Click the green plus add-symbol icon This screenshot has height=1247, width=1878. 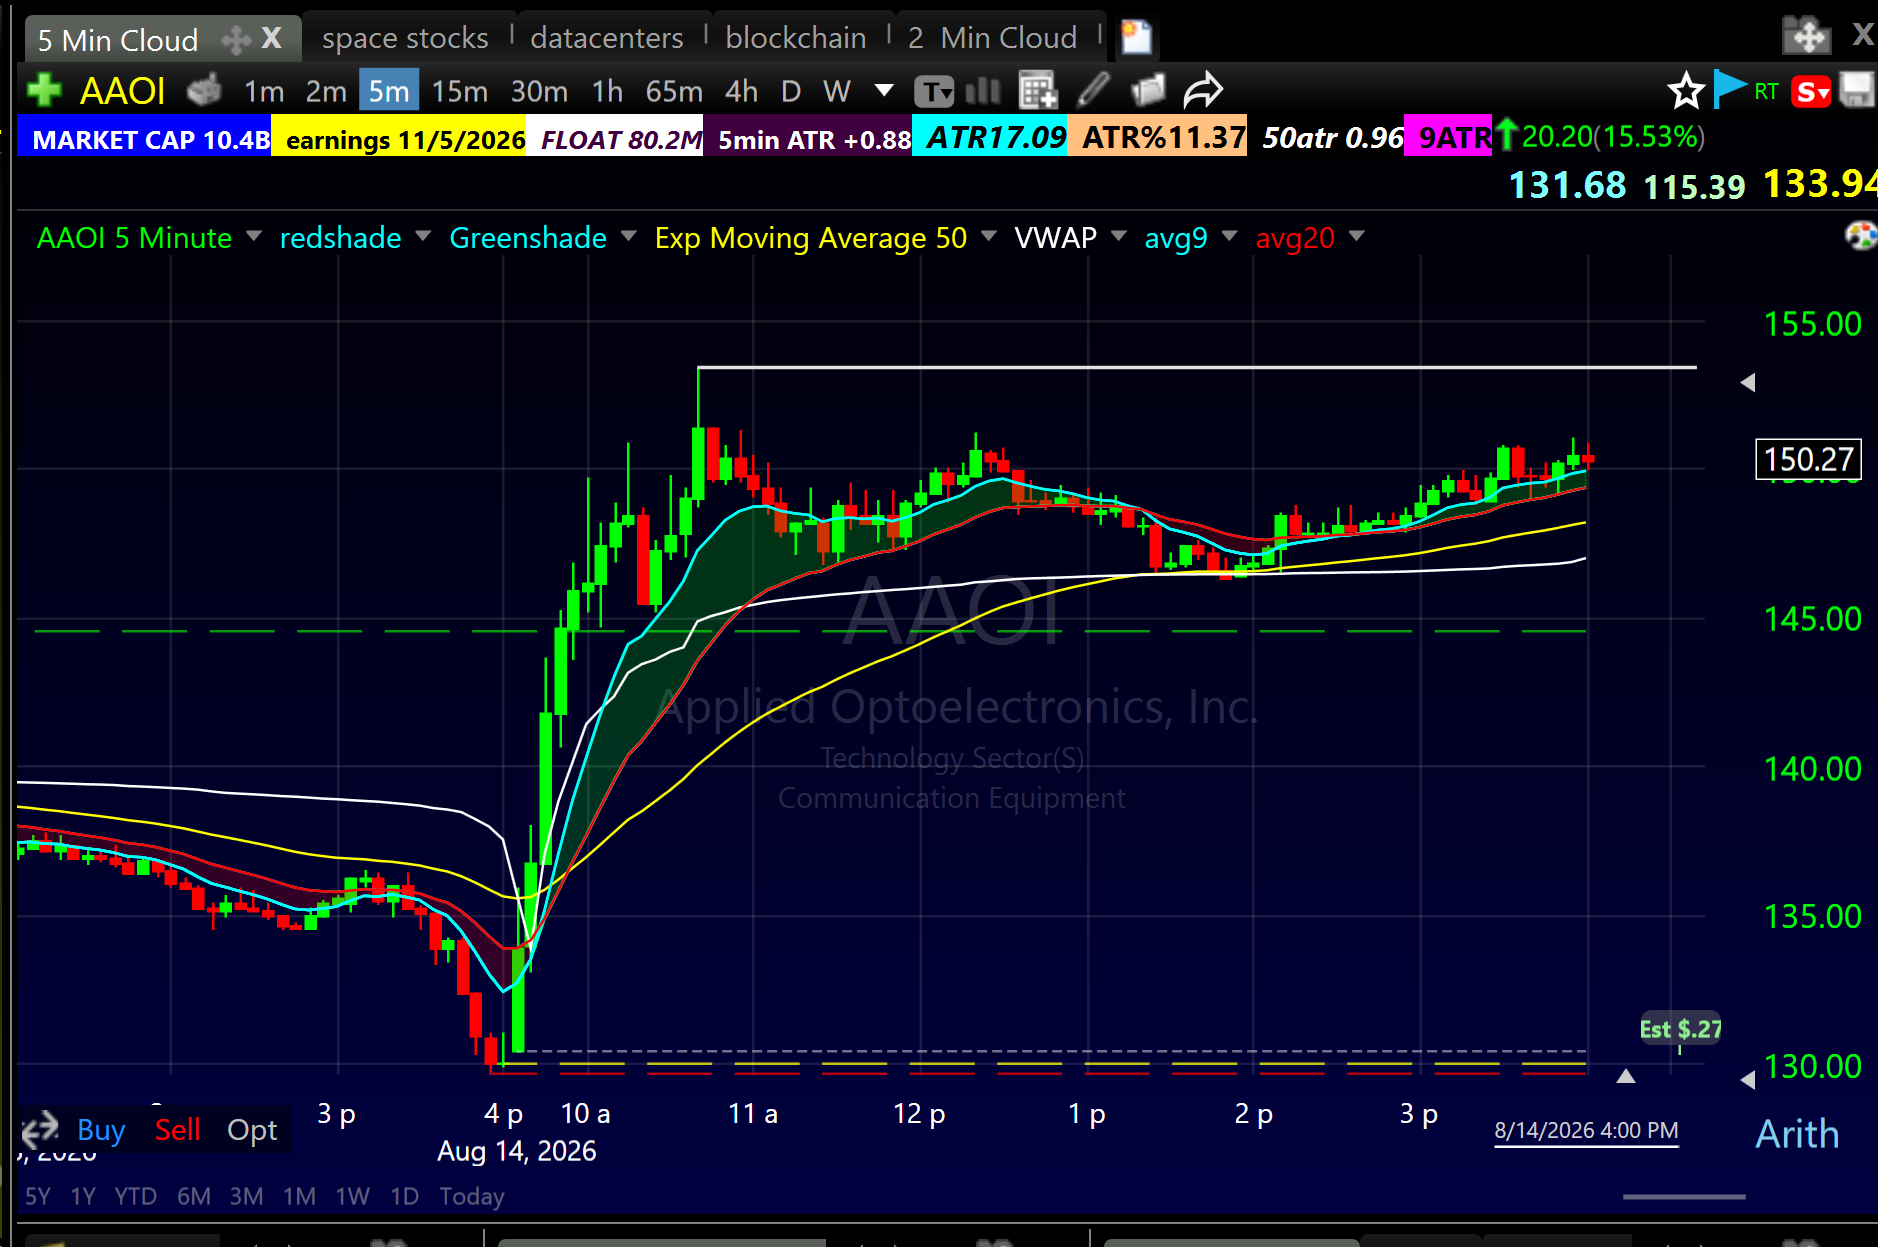(x=44, y=91)
